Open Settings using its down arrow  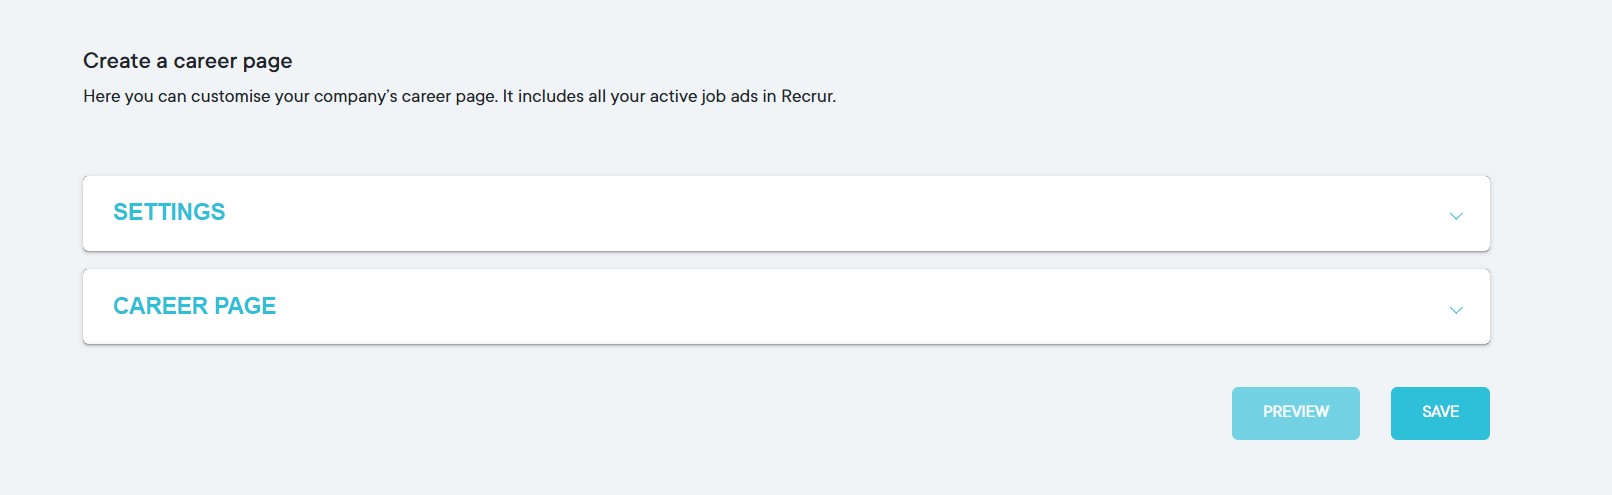[x=1456, y=216]
